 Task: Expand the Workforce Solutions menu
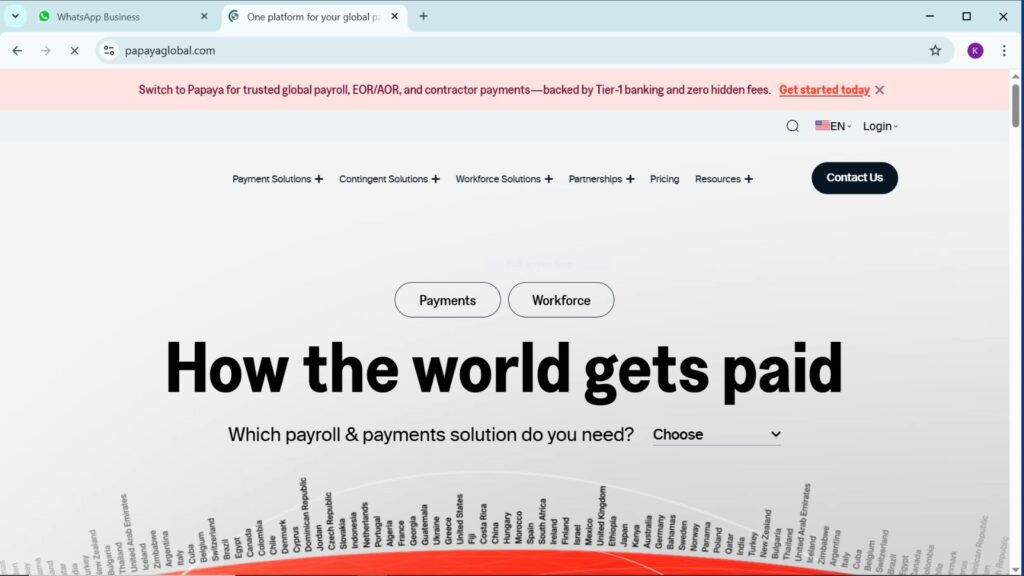[504, 179]
